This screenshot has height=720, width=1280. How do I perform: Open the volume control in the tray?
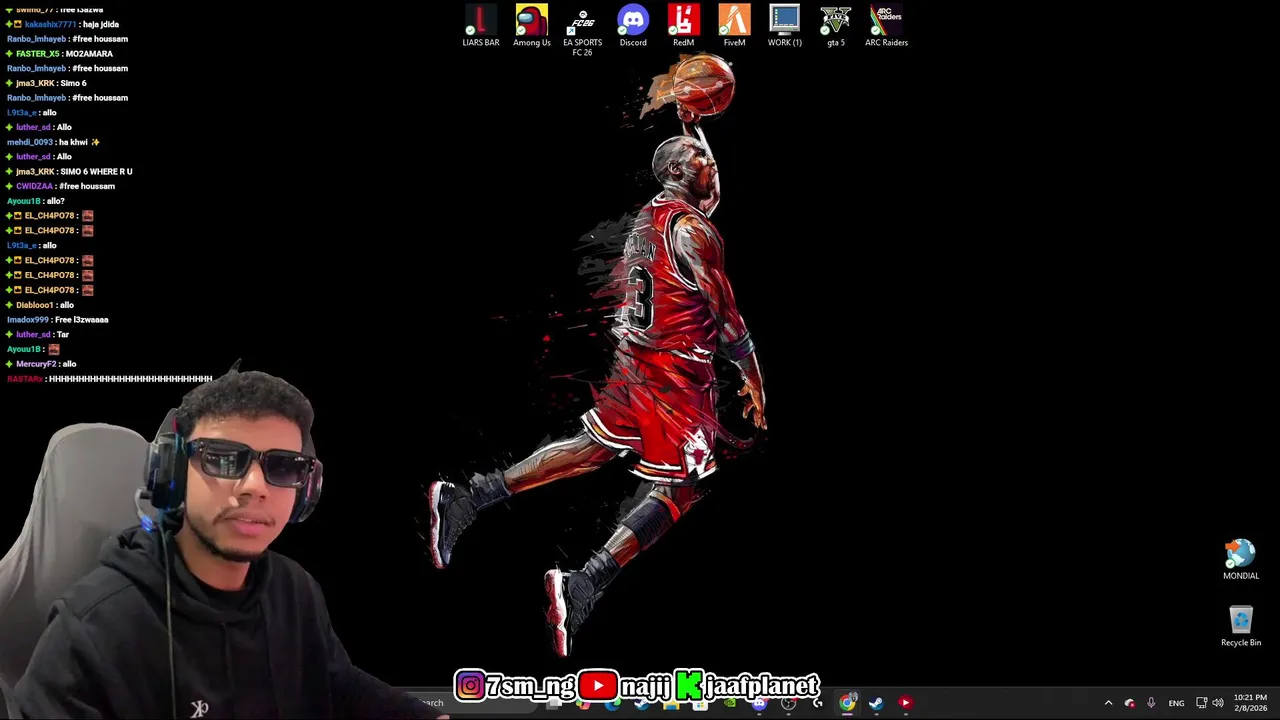pos(1218,703)
